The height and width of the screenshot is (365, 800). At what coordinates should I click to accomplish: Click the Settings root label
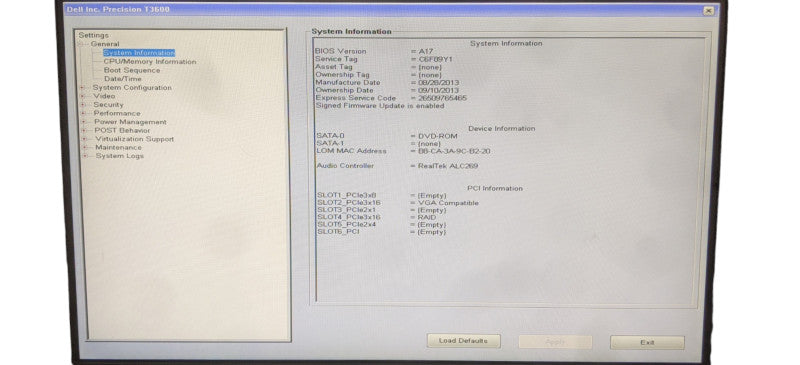click(93, 35)
